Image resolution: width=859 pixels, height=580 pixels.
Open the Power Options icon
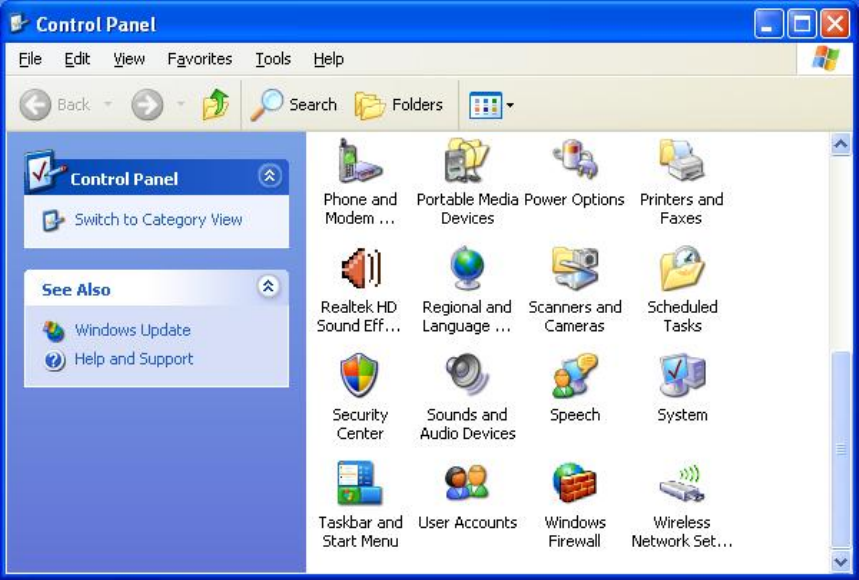(x=575, y=159)
